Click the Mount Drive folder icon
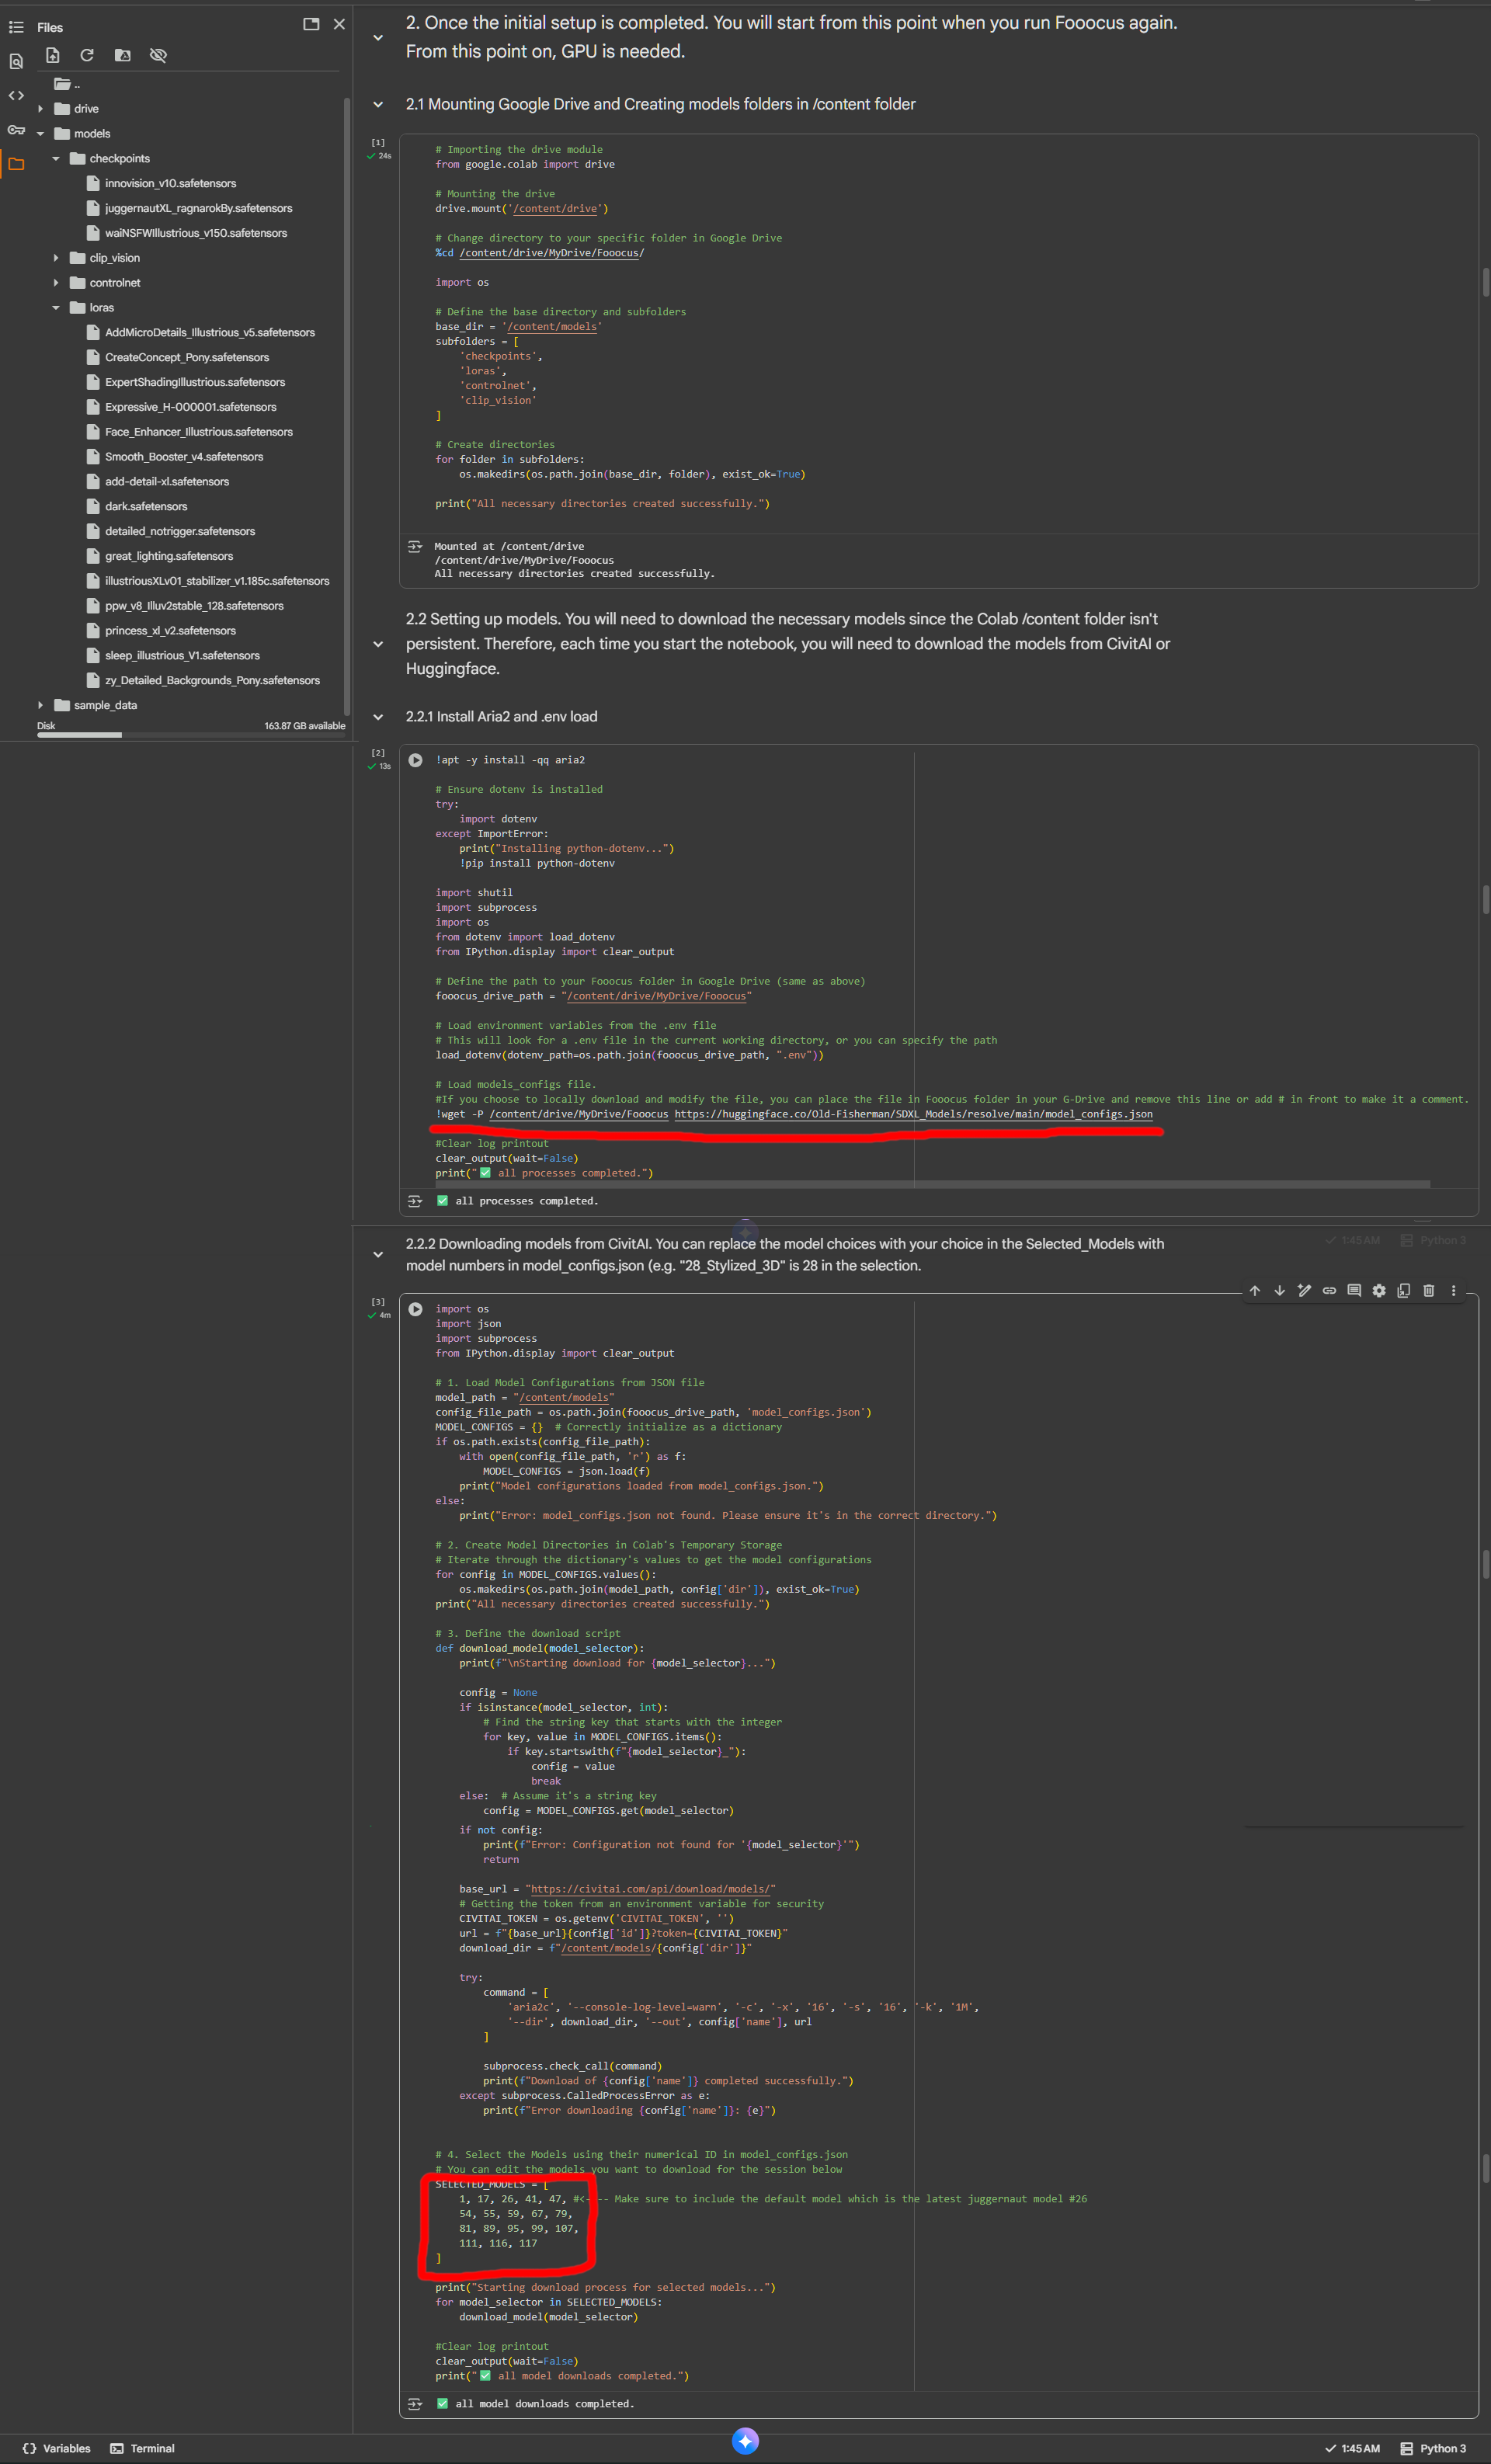Image resolution: width=1491 pixels, height=2464 pixels. (123, 55)
